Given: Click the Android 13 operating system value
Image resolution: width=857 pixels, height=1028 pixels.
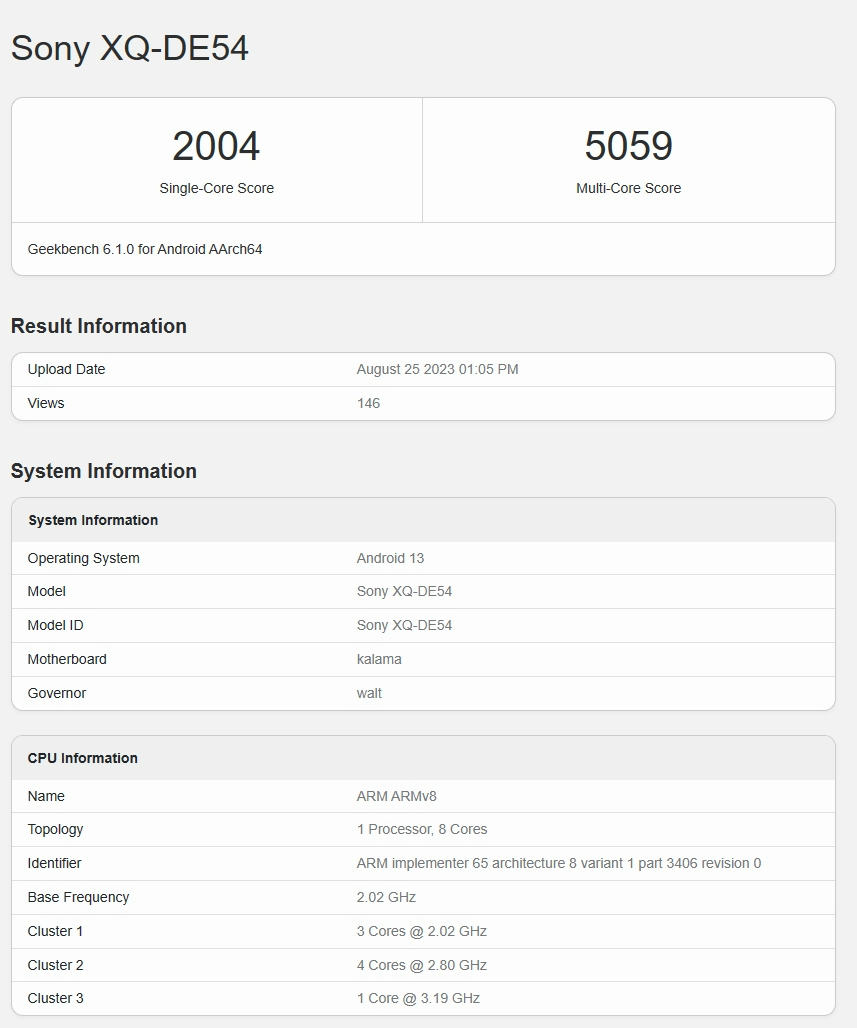Looking at the screenshot, I should coord(390,558).
